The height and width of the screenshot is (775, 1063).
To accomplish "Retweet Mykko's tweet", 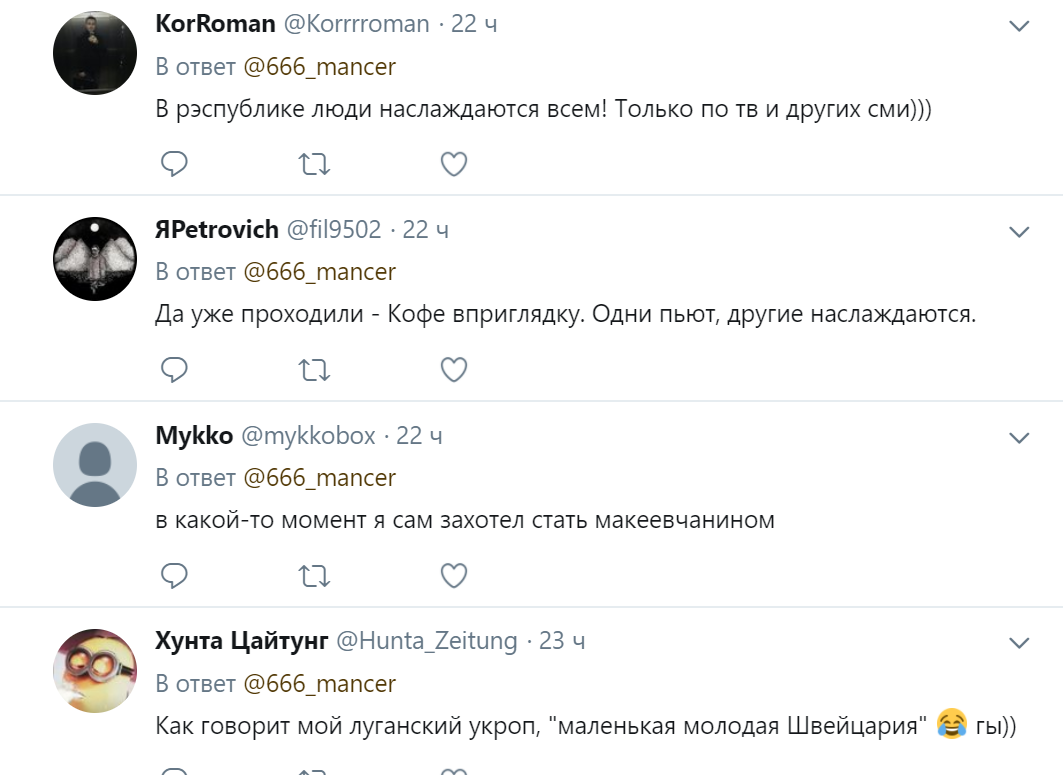I will click(314, 575).
